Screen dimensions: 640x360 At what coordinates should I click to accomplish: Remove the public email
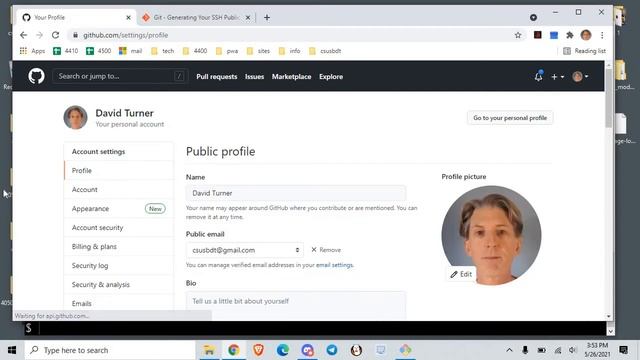[326, 250]
